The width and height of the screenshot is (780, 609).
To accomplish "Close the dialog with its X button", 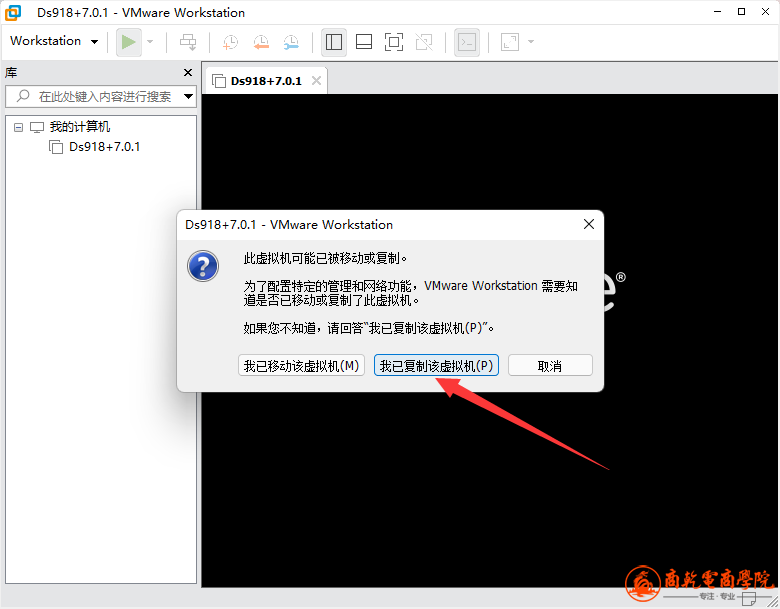I will pyautogui.click(x=589, y=224).
